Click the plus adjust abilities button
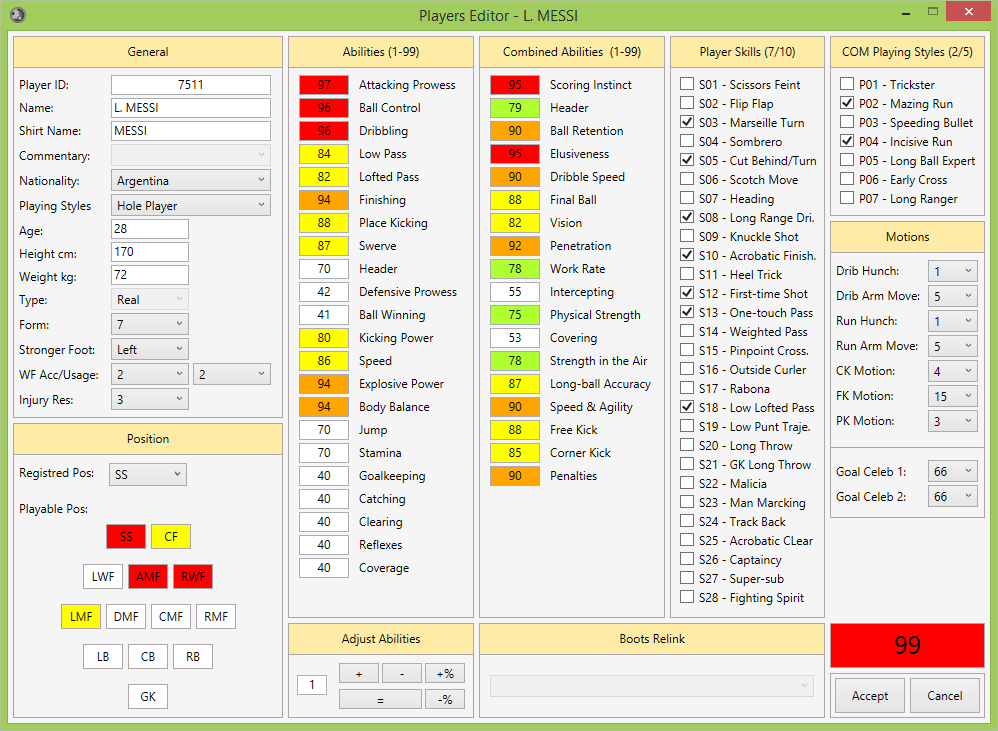Screen dimensions: 998x731 (359, 673)
